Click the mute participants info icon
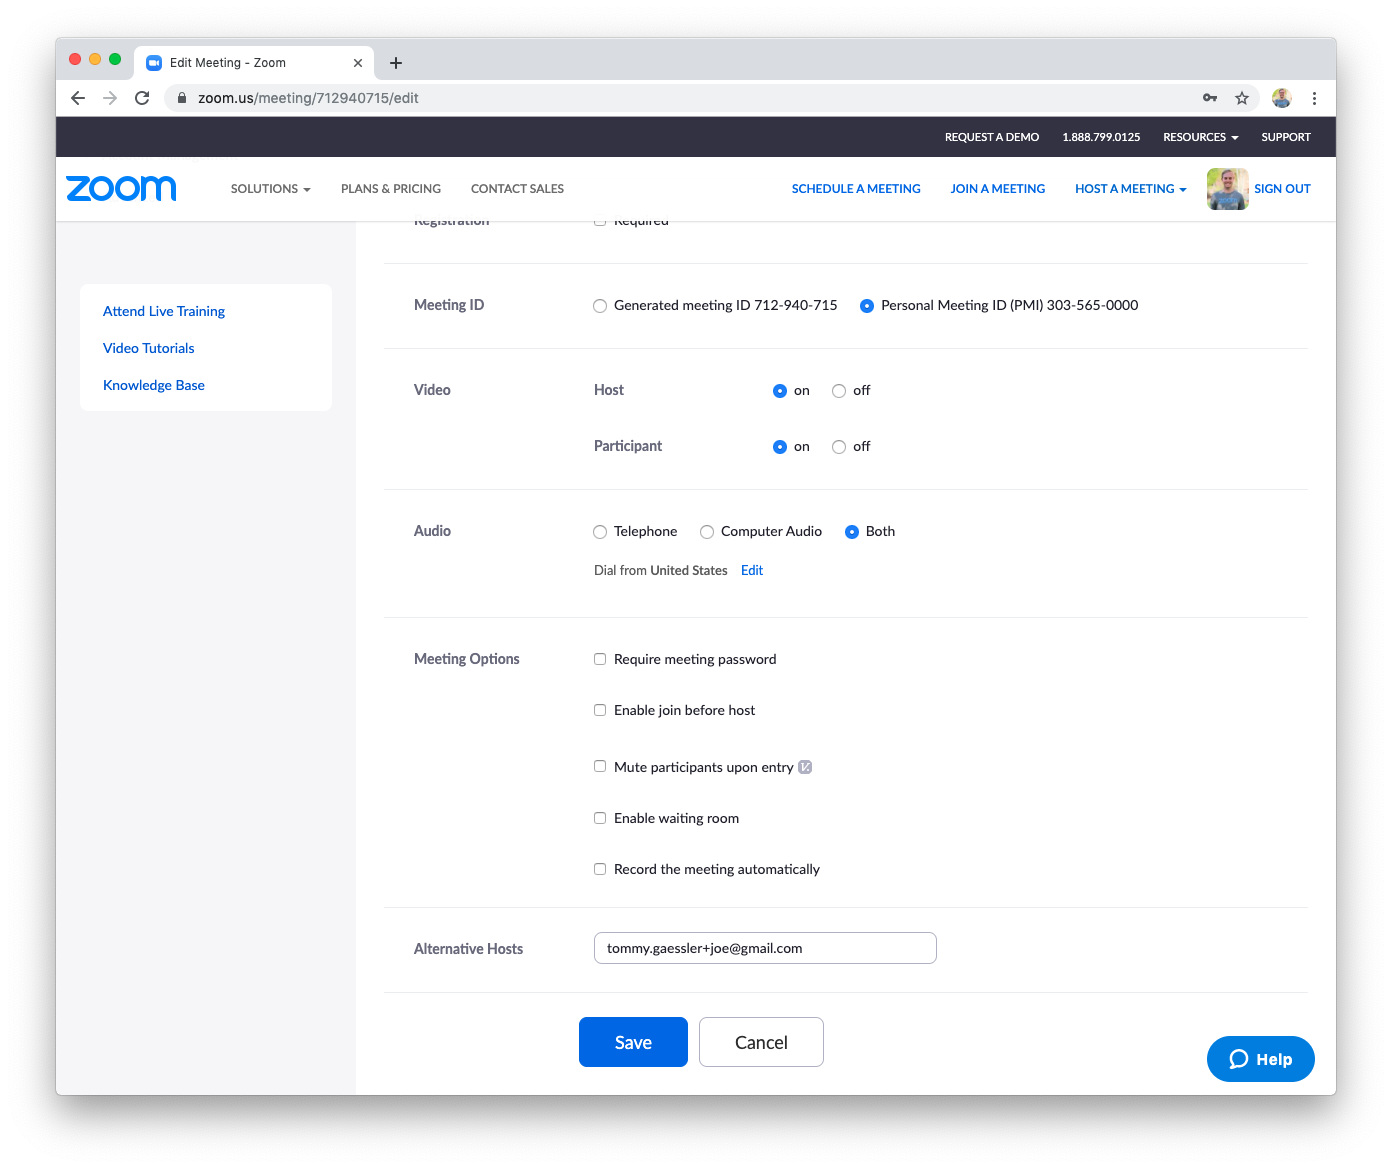The height and width of the screenshot is (1169, 1392). 805,767
